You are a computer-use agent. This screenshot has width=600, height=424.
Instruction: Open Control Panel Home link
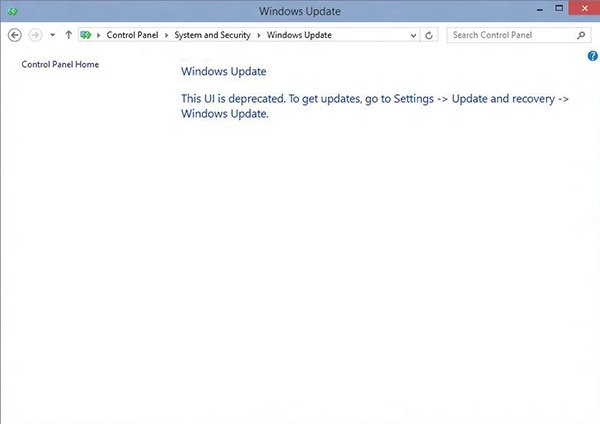tap(60, 64)
